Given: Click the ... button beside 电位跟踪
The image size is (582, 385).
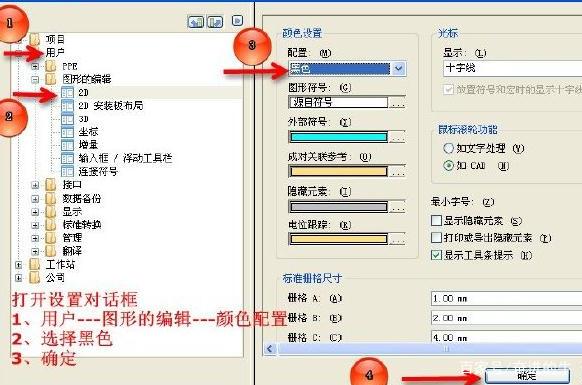Looking at the screenshot, I should coord(398,239).
